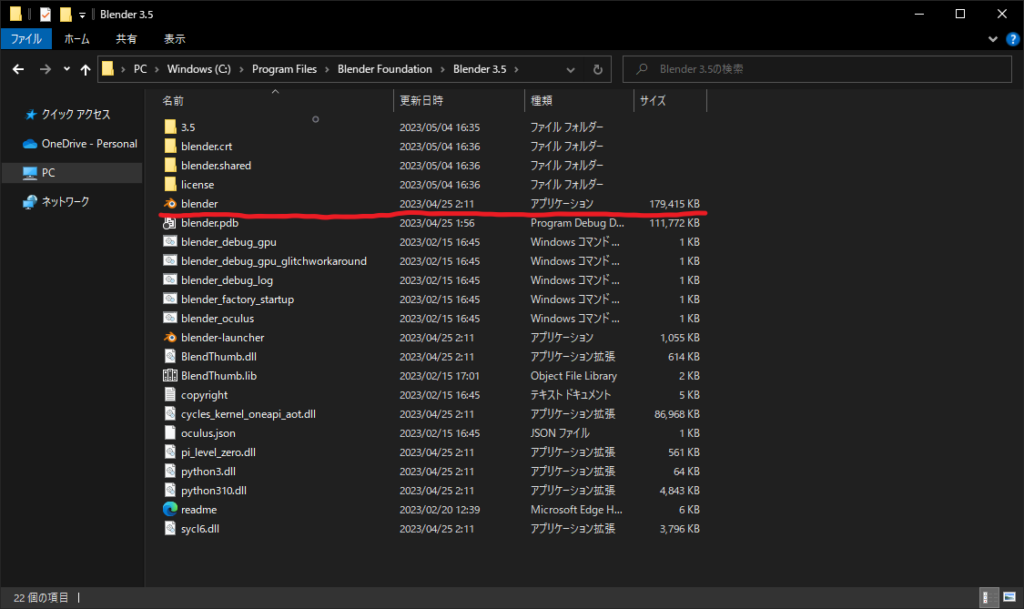This screenshot has height=609, width=1024.
Task: Select the pi_level_zero.dll file name
Action: (x=218, y=452)
